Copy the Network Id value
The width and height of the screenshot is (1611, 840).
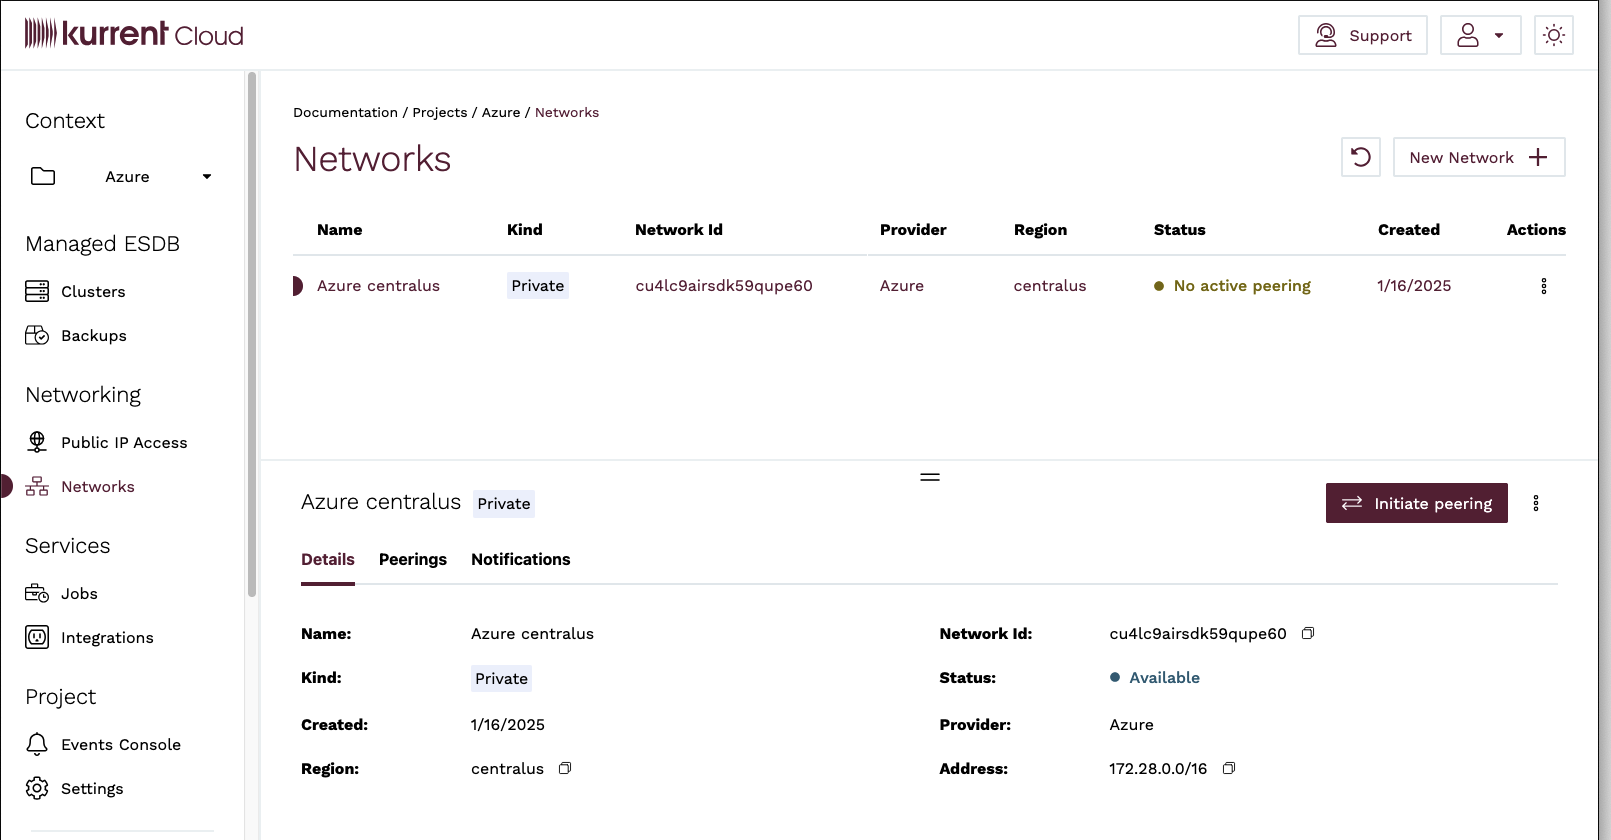click(1308, 633)
